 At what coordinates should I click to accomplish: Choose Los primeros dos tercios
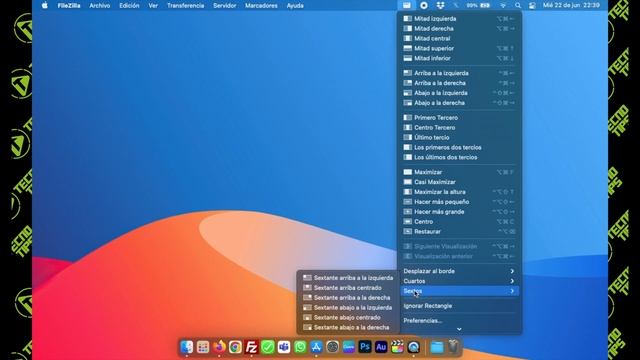pyautogui.click(x=459, y=147)
